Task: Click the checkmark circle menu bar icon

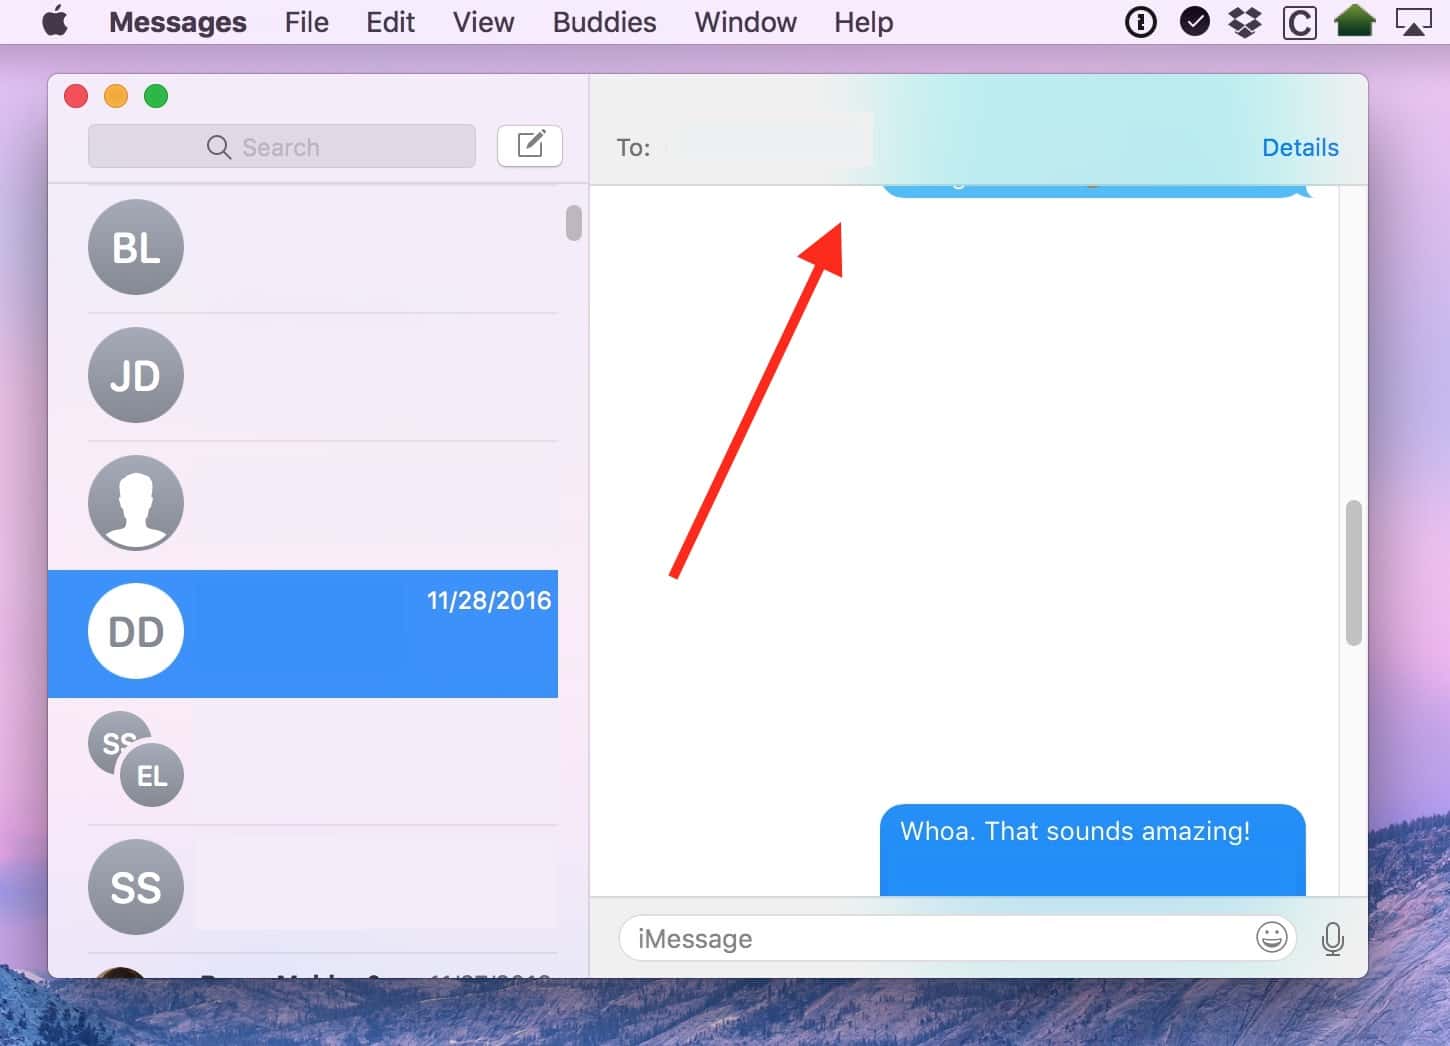Action: click(x=1194, y=22)
